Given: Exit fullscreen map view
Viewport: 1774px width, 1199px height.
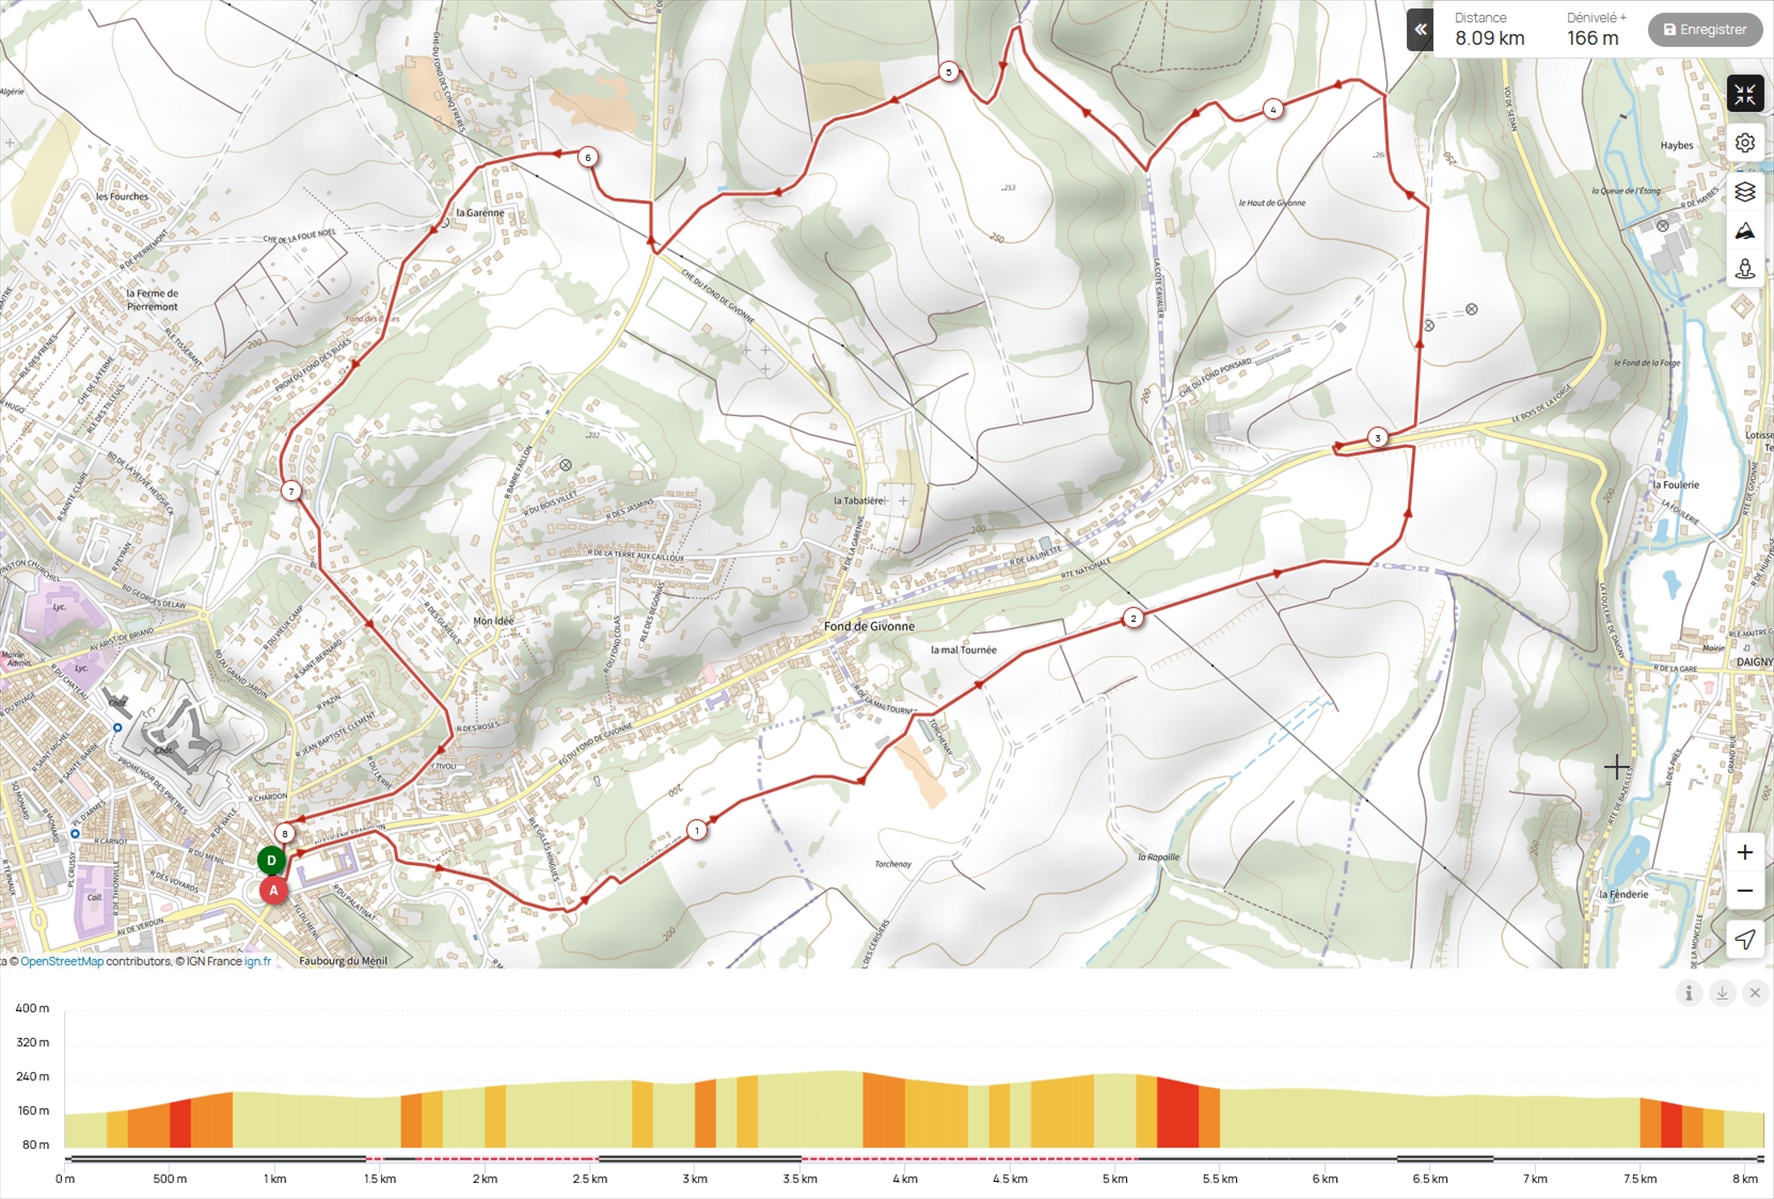Looking at the screenshot, I should pyautogui.click(x=1745, y=94).
